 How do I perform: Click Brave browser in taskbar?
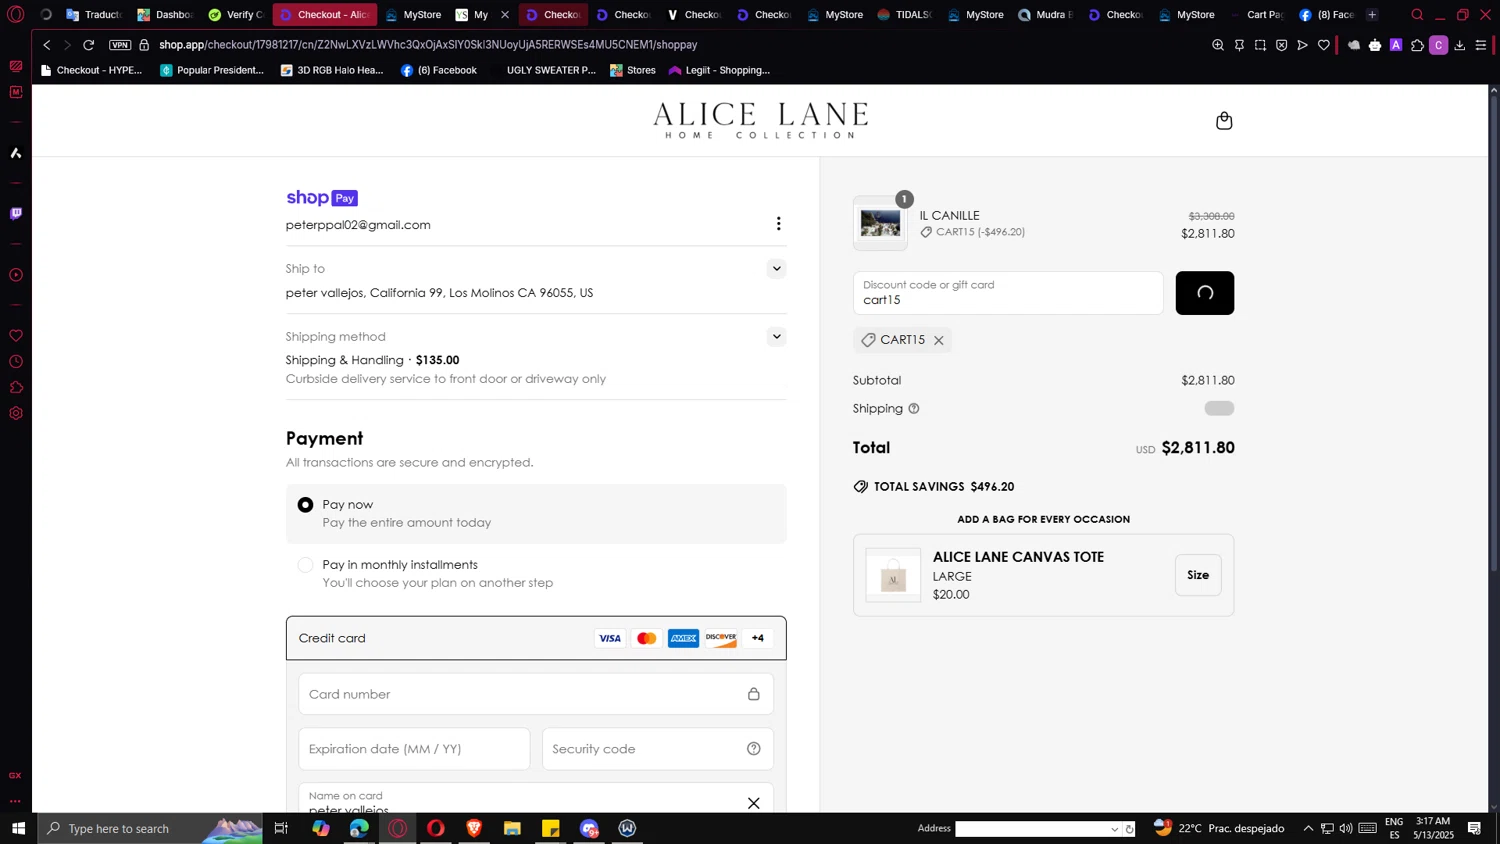tap(474, 828)
